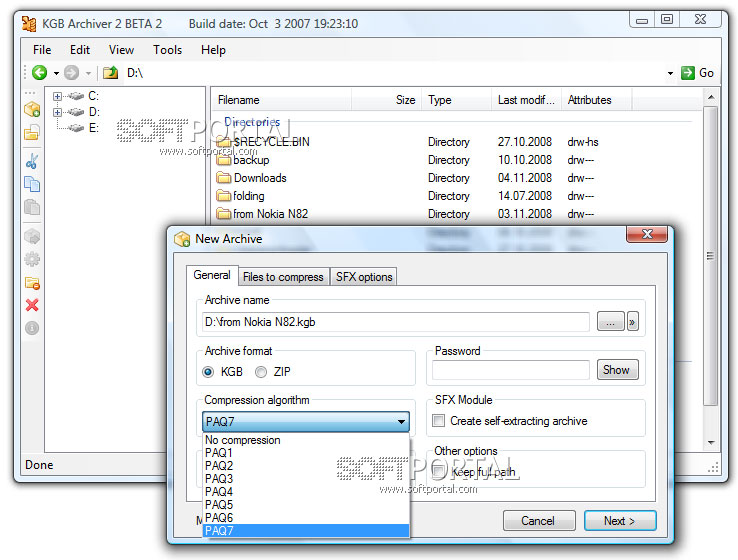Click the file list scrollbar down arrow
This screenshot has height=560, width=738.
711,442
